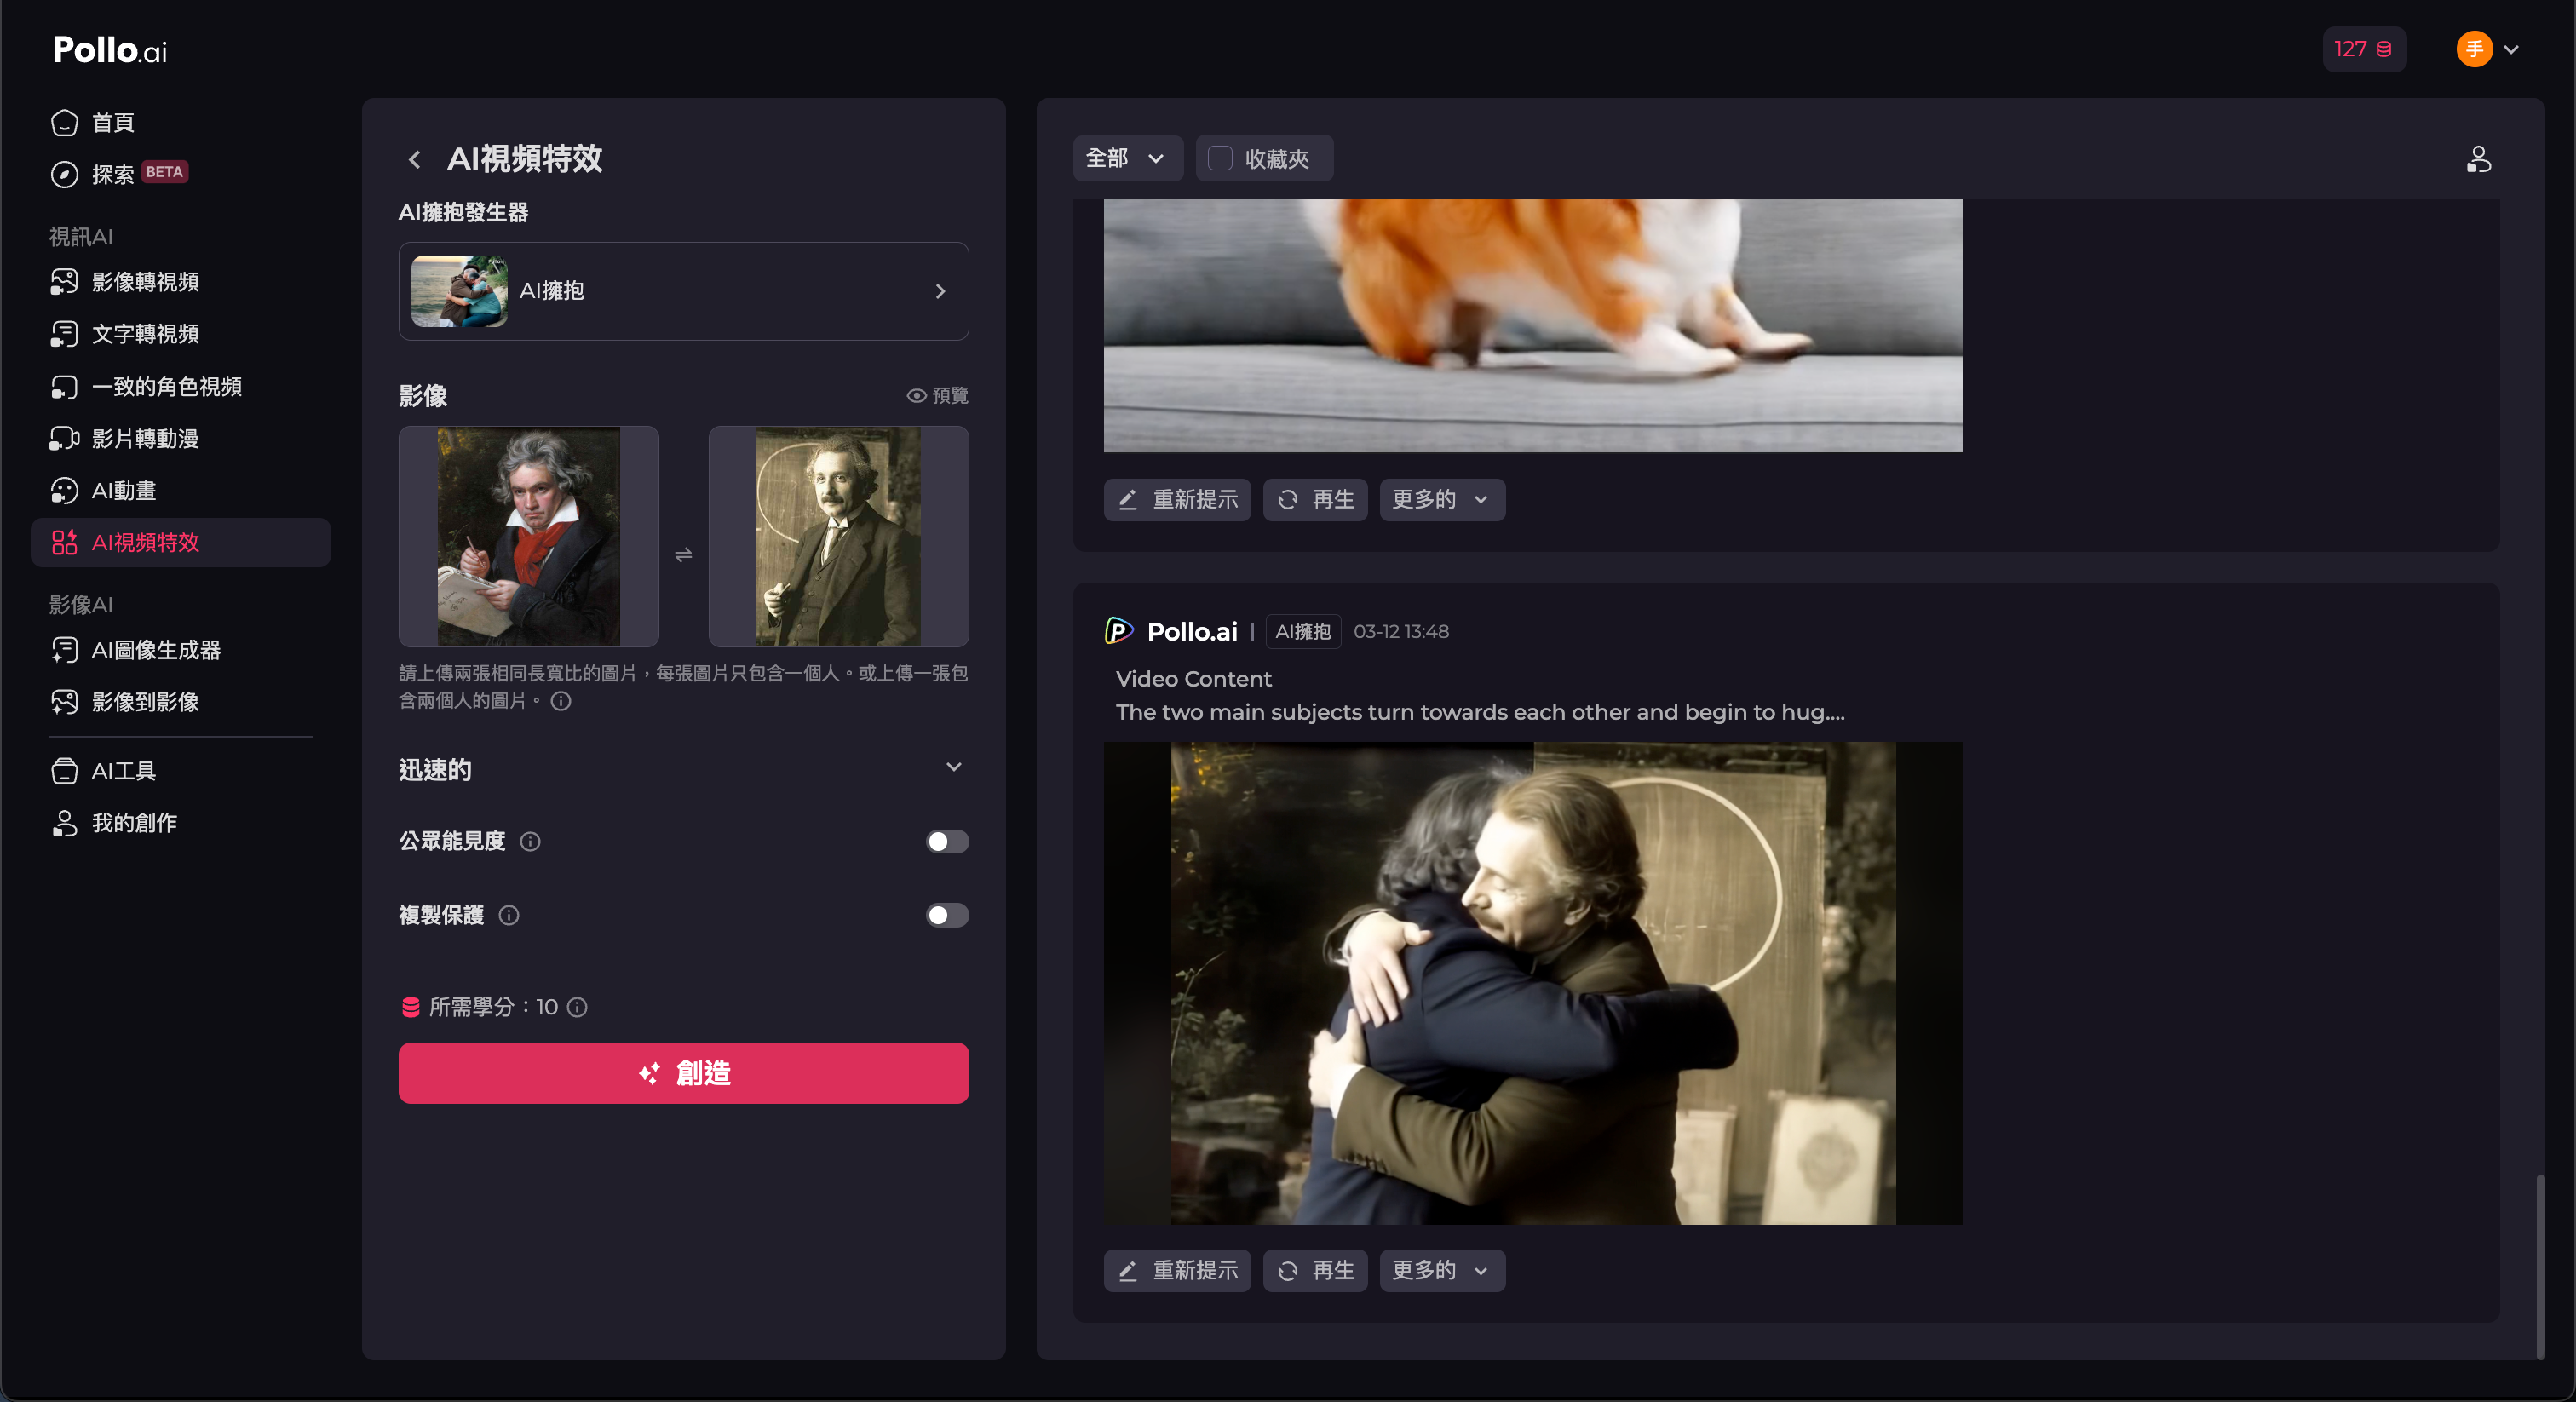
Task: Click 重新提示 under the hug video
Action: [1177, 1270]
